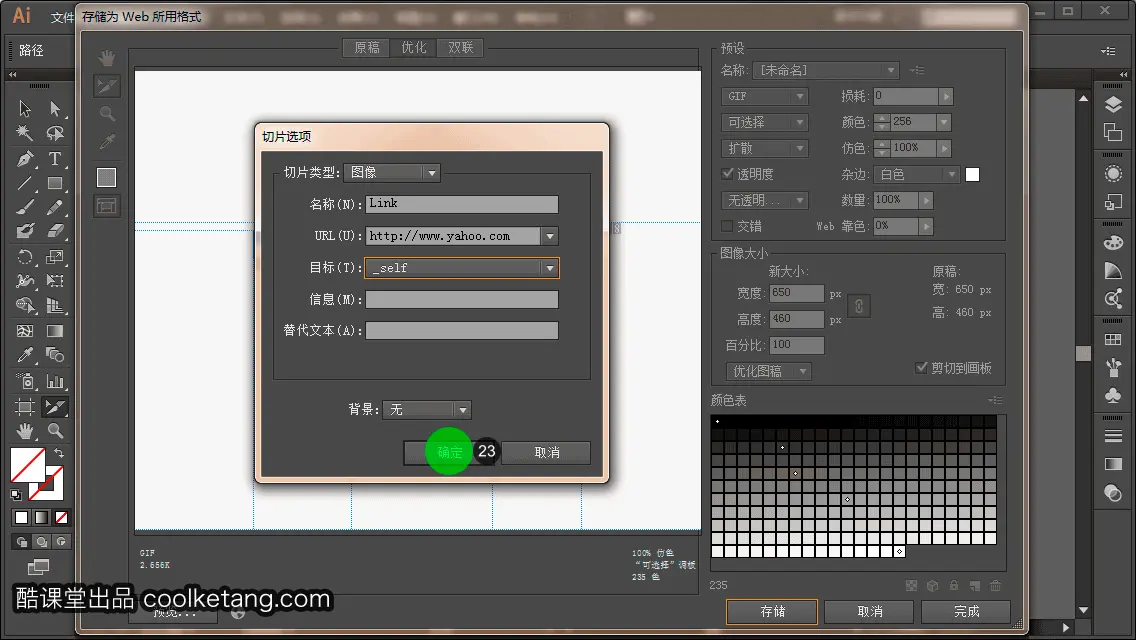Select the Type tool
This screenshot has height=640, width=1136.
[55, 158]
